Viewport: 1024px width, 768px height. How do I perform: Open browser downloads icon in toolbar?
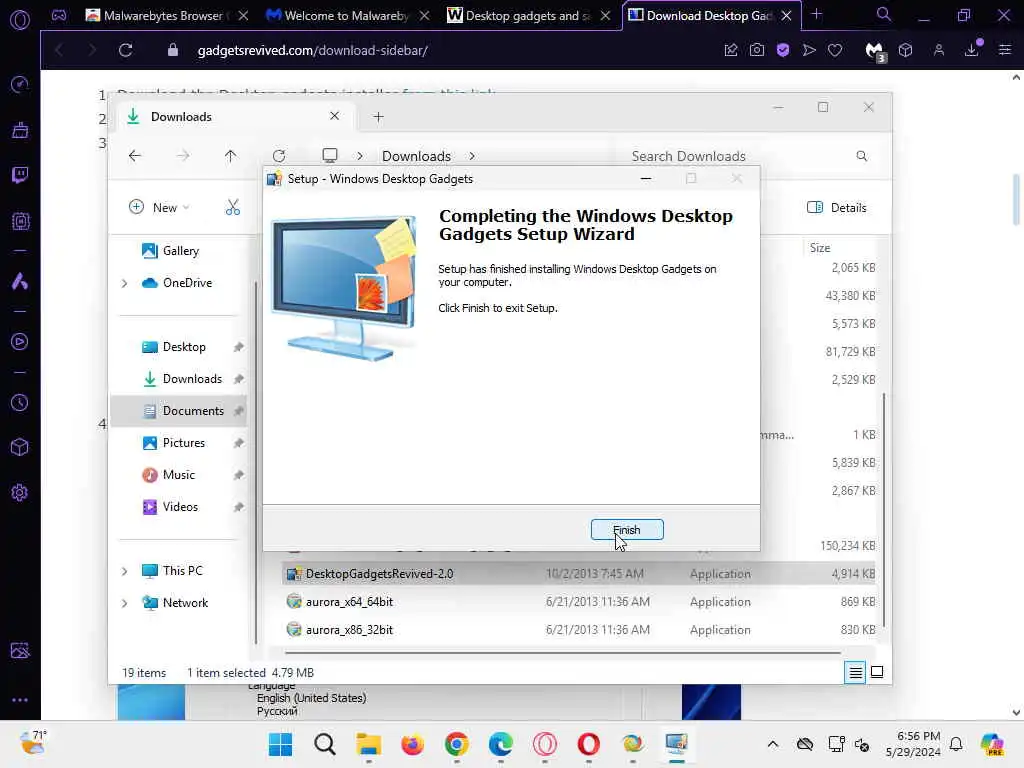coord(972,50)
